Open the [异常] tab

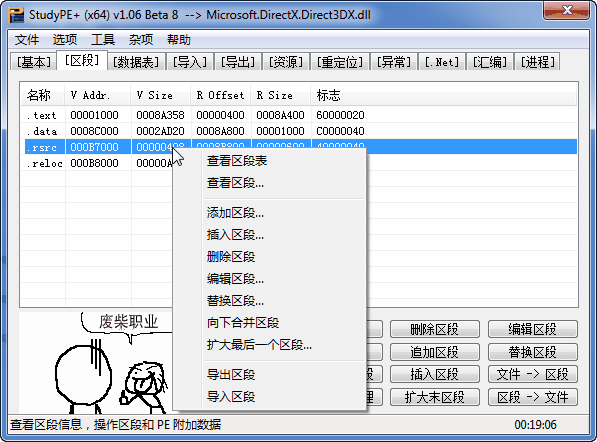394,62
